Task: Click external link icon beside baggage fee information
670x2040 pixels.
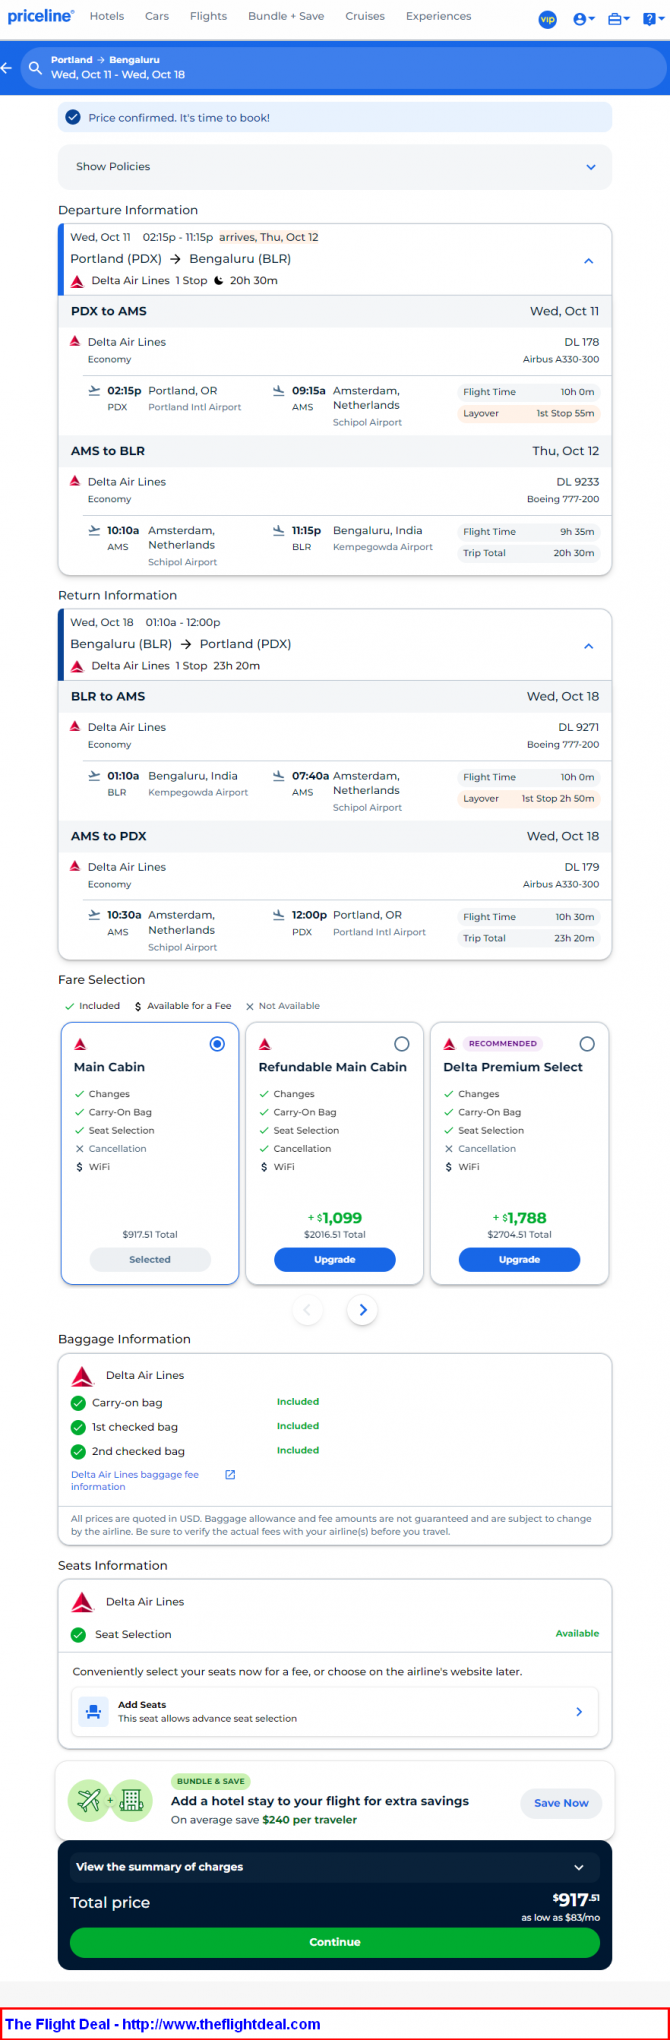Action: [230, 1474]
